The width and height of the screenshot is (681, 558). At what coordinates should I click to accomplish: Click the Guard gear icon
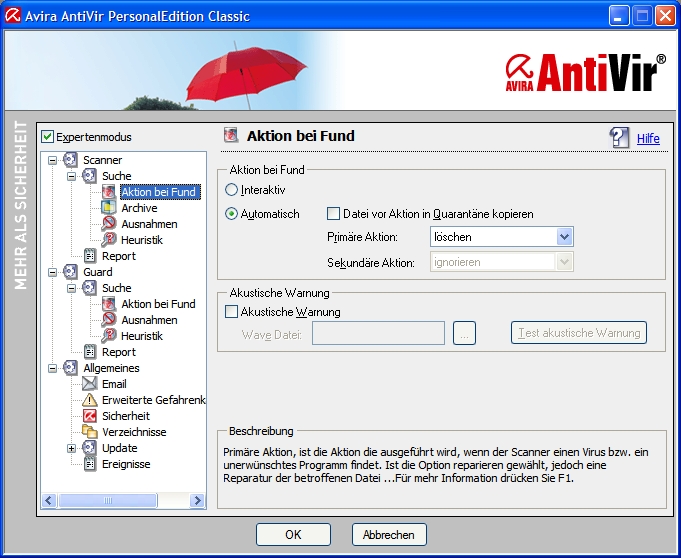pos(70,272)
